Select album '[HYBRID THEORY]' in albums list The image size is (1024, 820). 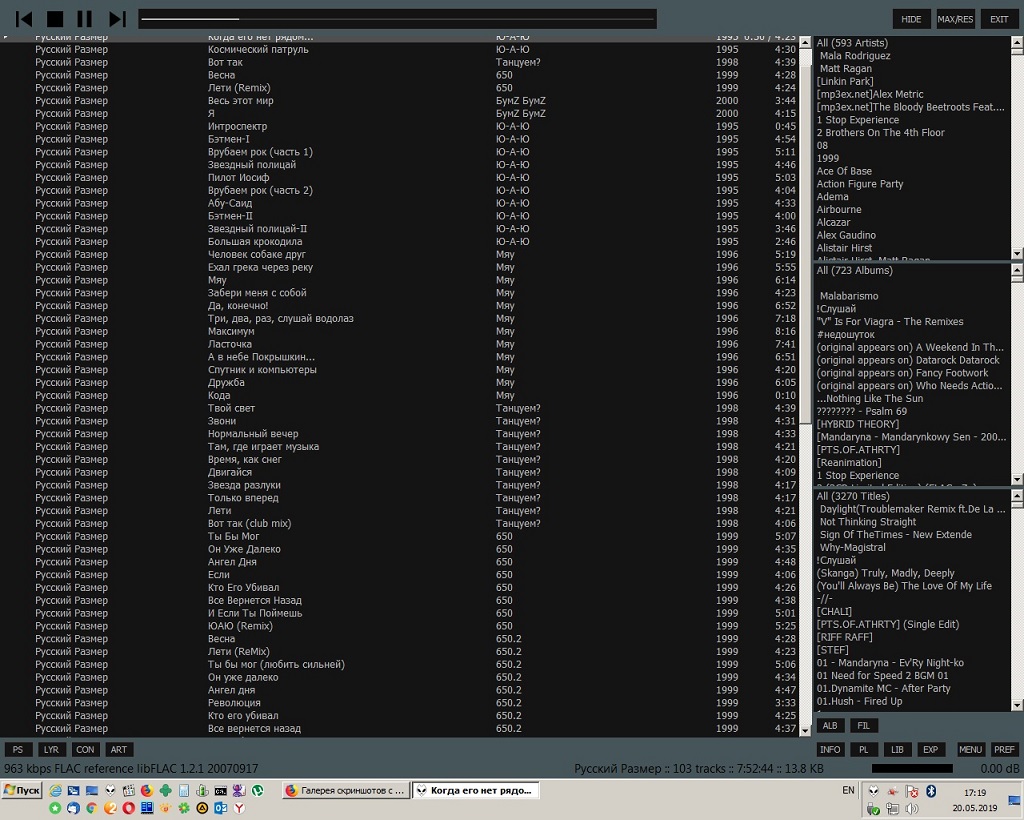point(857,424)
